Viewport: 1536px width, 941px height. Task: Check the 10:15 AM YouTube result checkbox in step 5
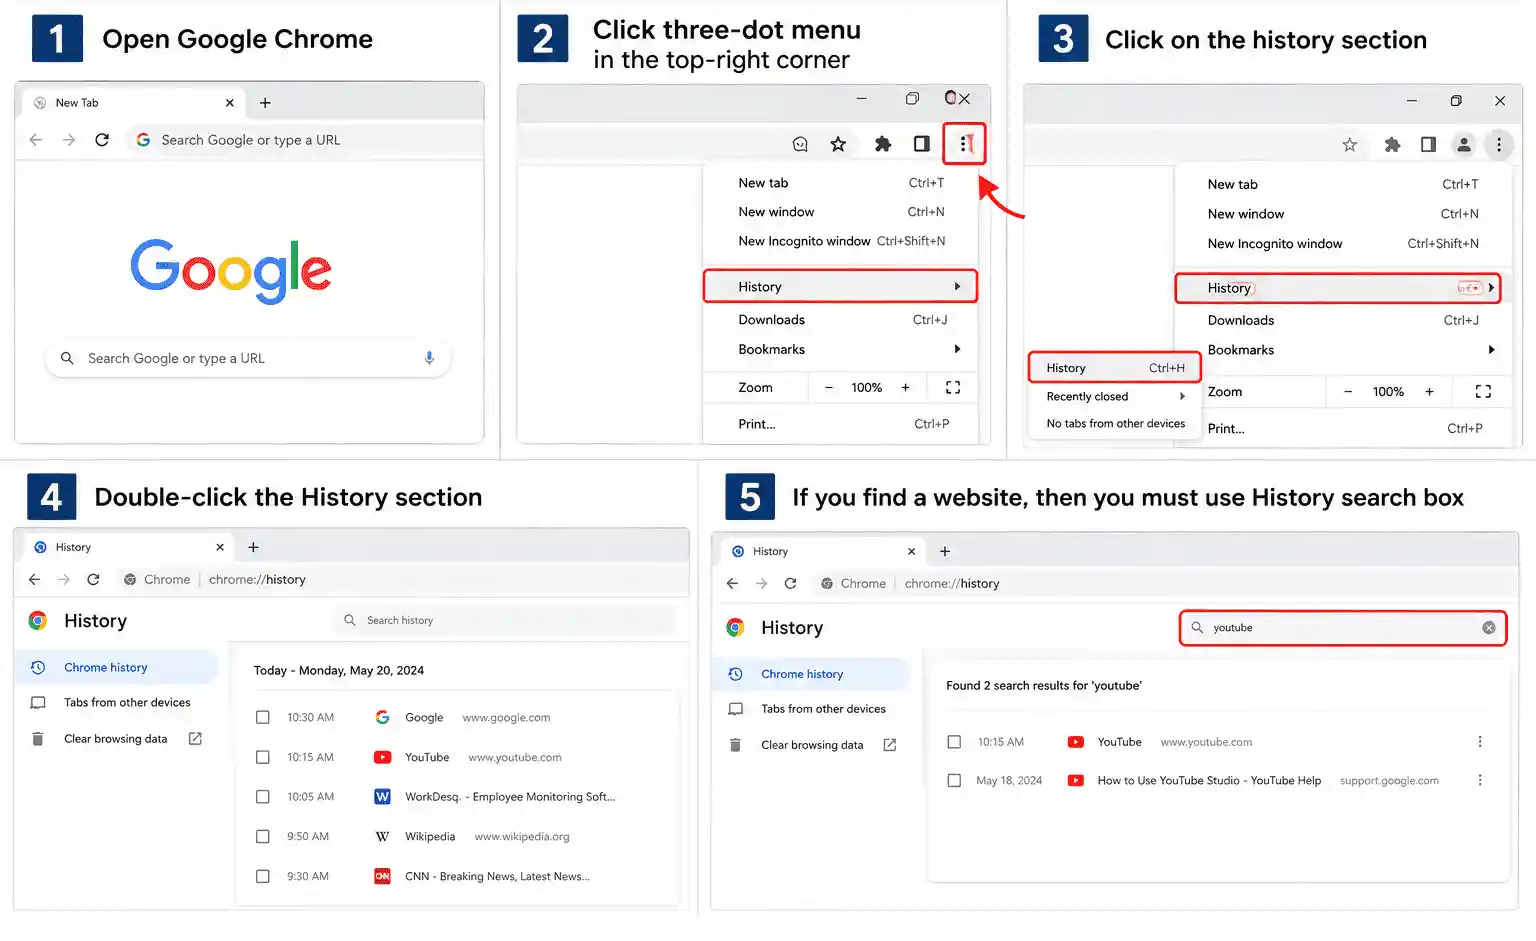pos(954,742)
